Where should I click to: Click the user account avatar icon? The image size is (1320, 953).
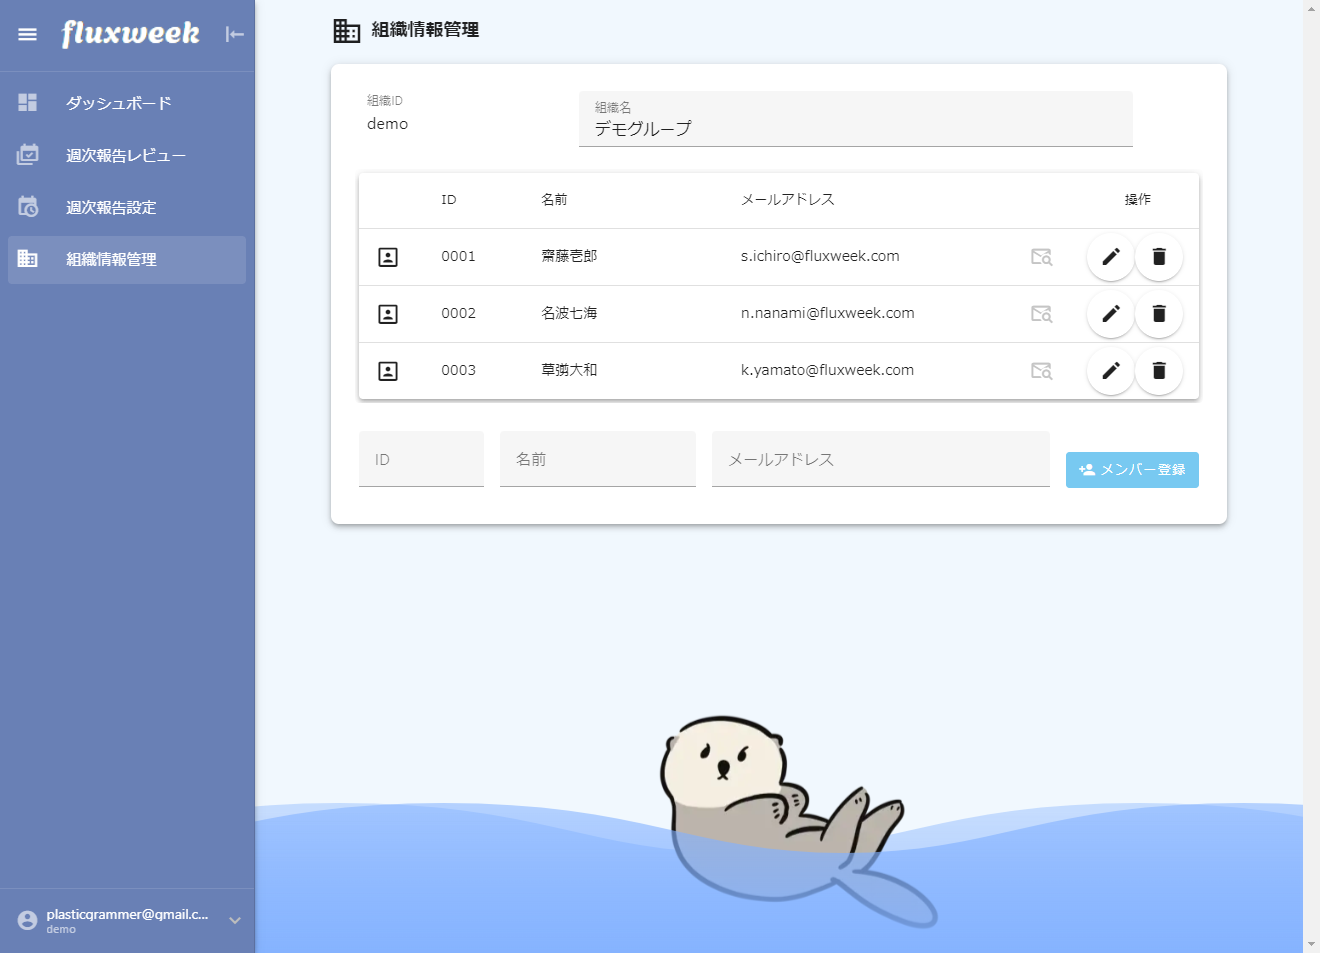[x=27, y=920]
